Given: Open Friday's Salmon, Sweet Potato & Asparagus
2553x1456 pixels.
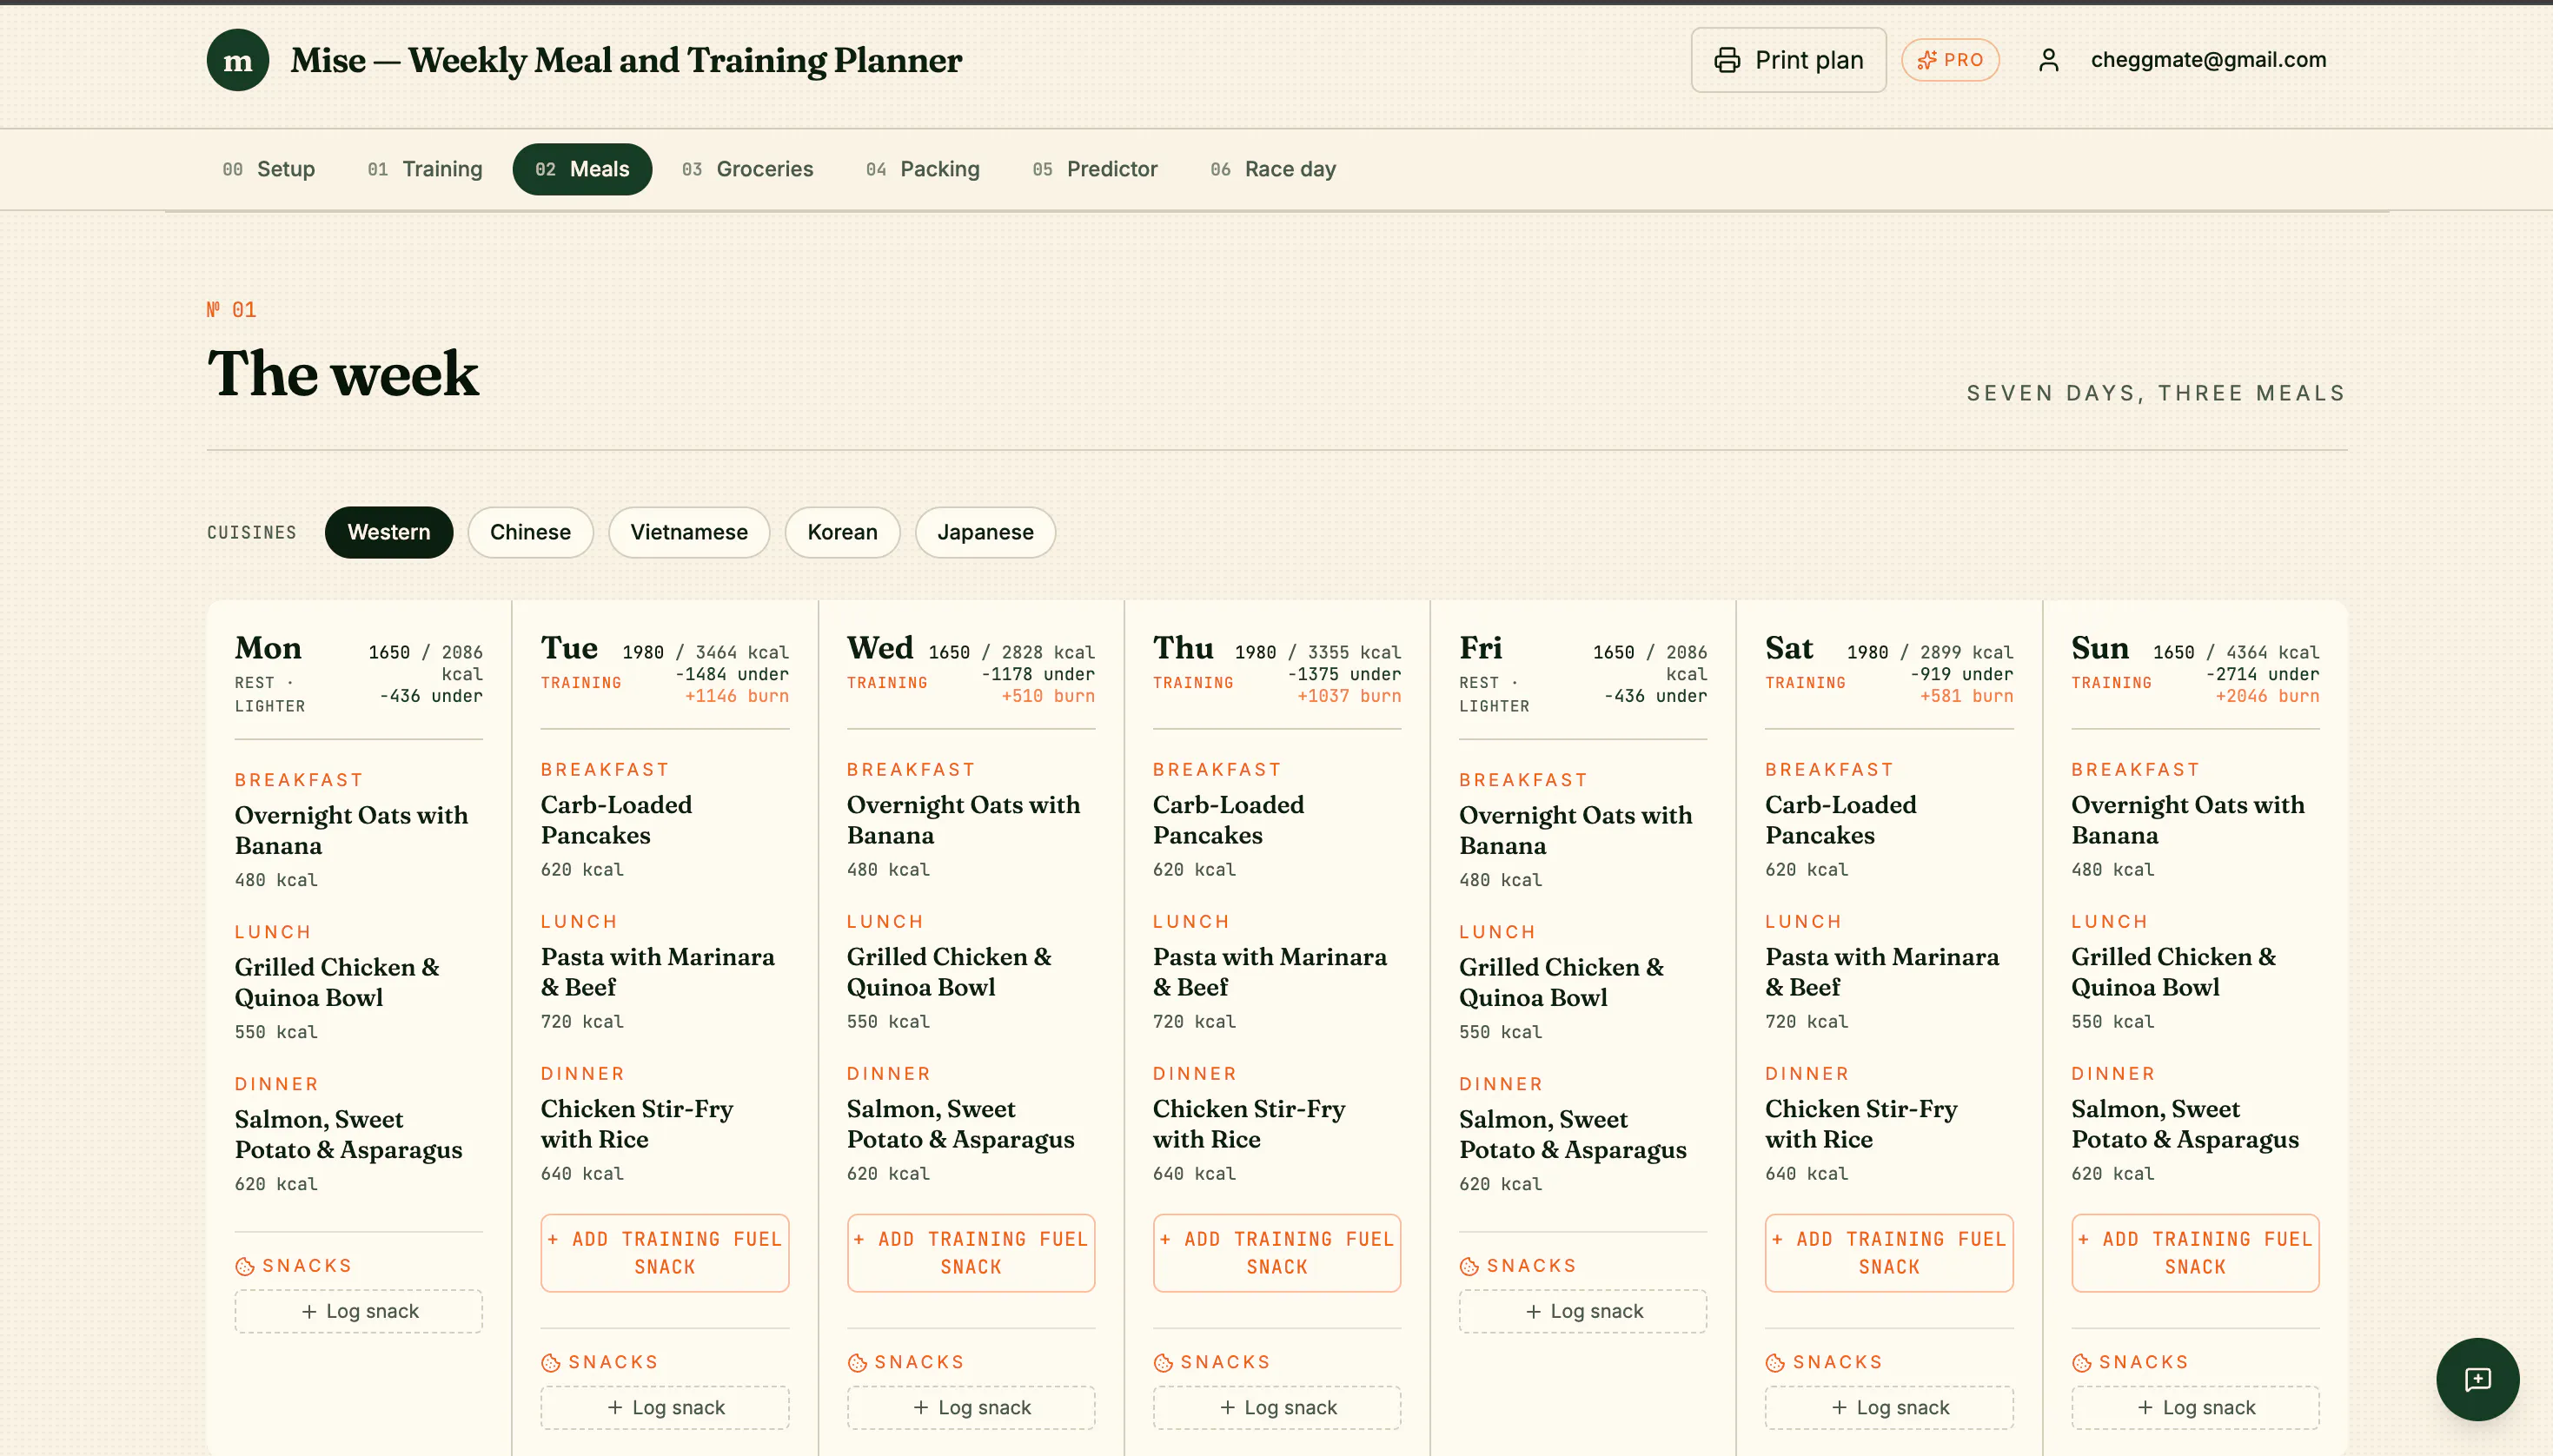Looking at the screenshot, I should (1572, 1134).
